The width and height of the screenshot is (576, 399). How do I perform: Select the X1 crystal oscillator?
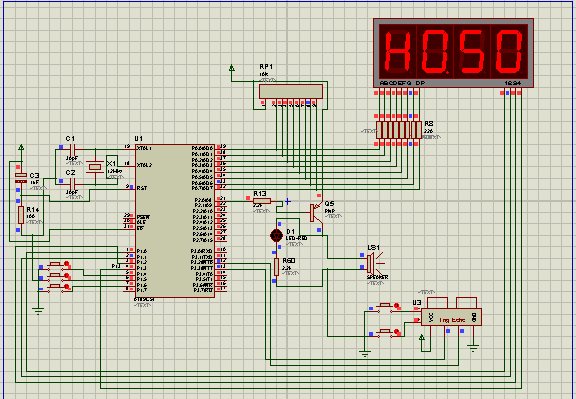click(x=95, y=167)
